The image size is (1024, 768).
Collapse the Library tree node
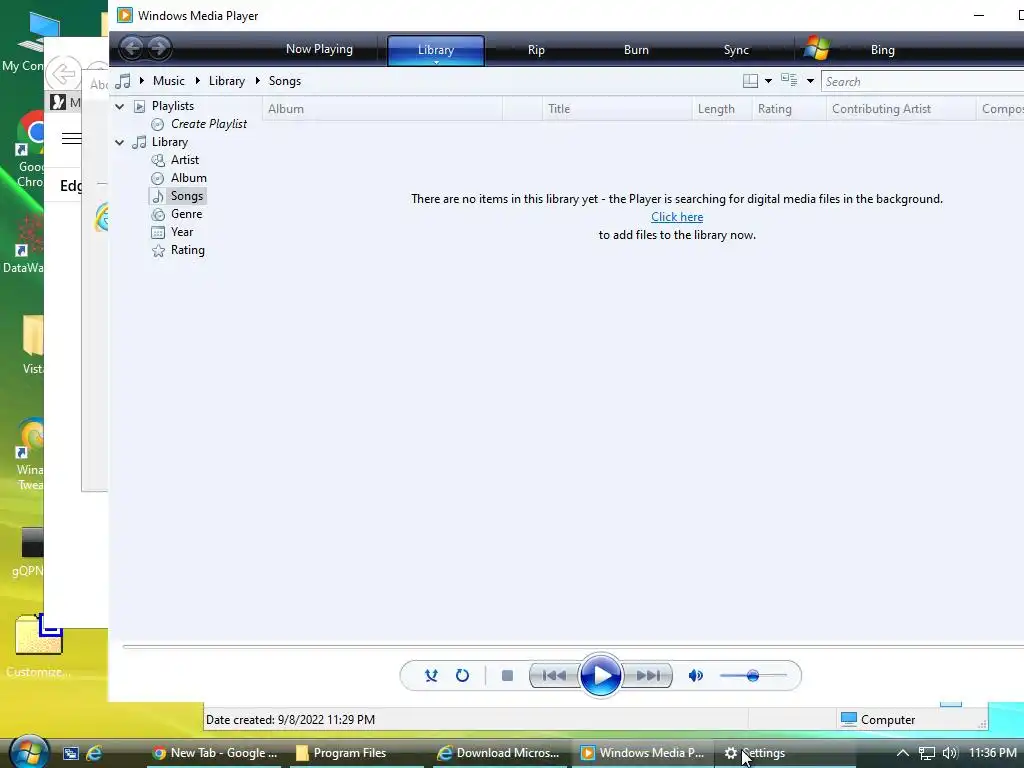[x=120, y=142]
